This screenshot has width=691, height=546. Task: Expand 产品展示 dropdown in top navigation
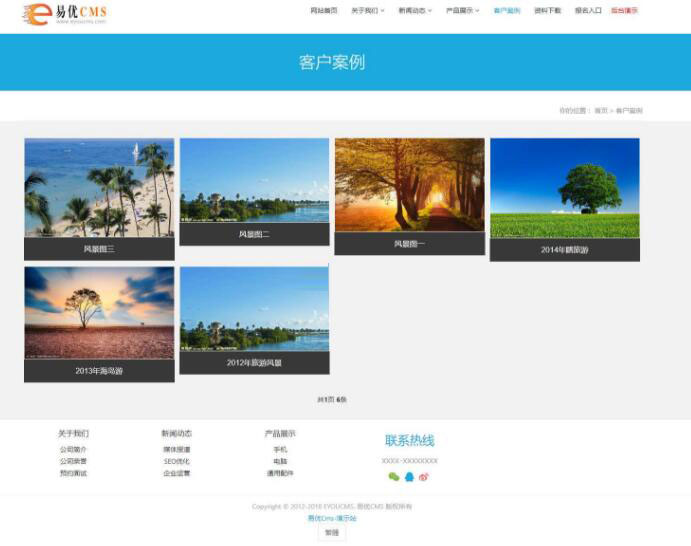pyautogui.click(x=463, y=11)
